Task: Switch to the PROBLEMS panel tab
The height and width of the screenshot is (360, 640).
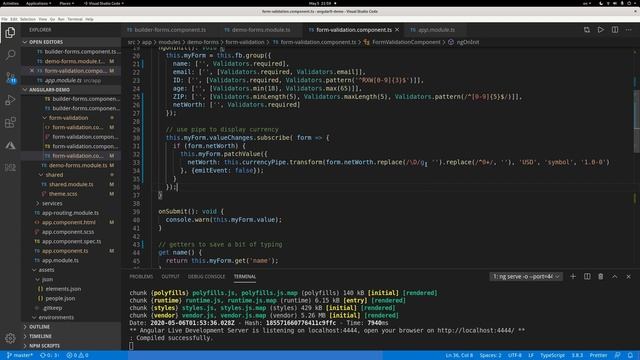Action: click(141, 276)
